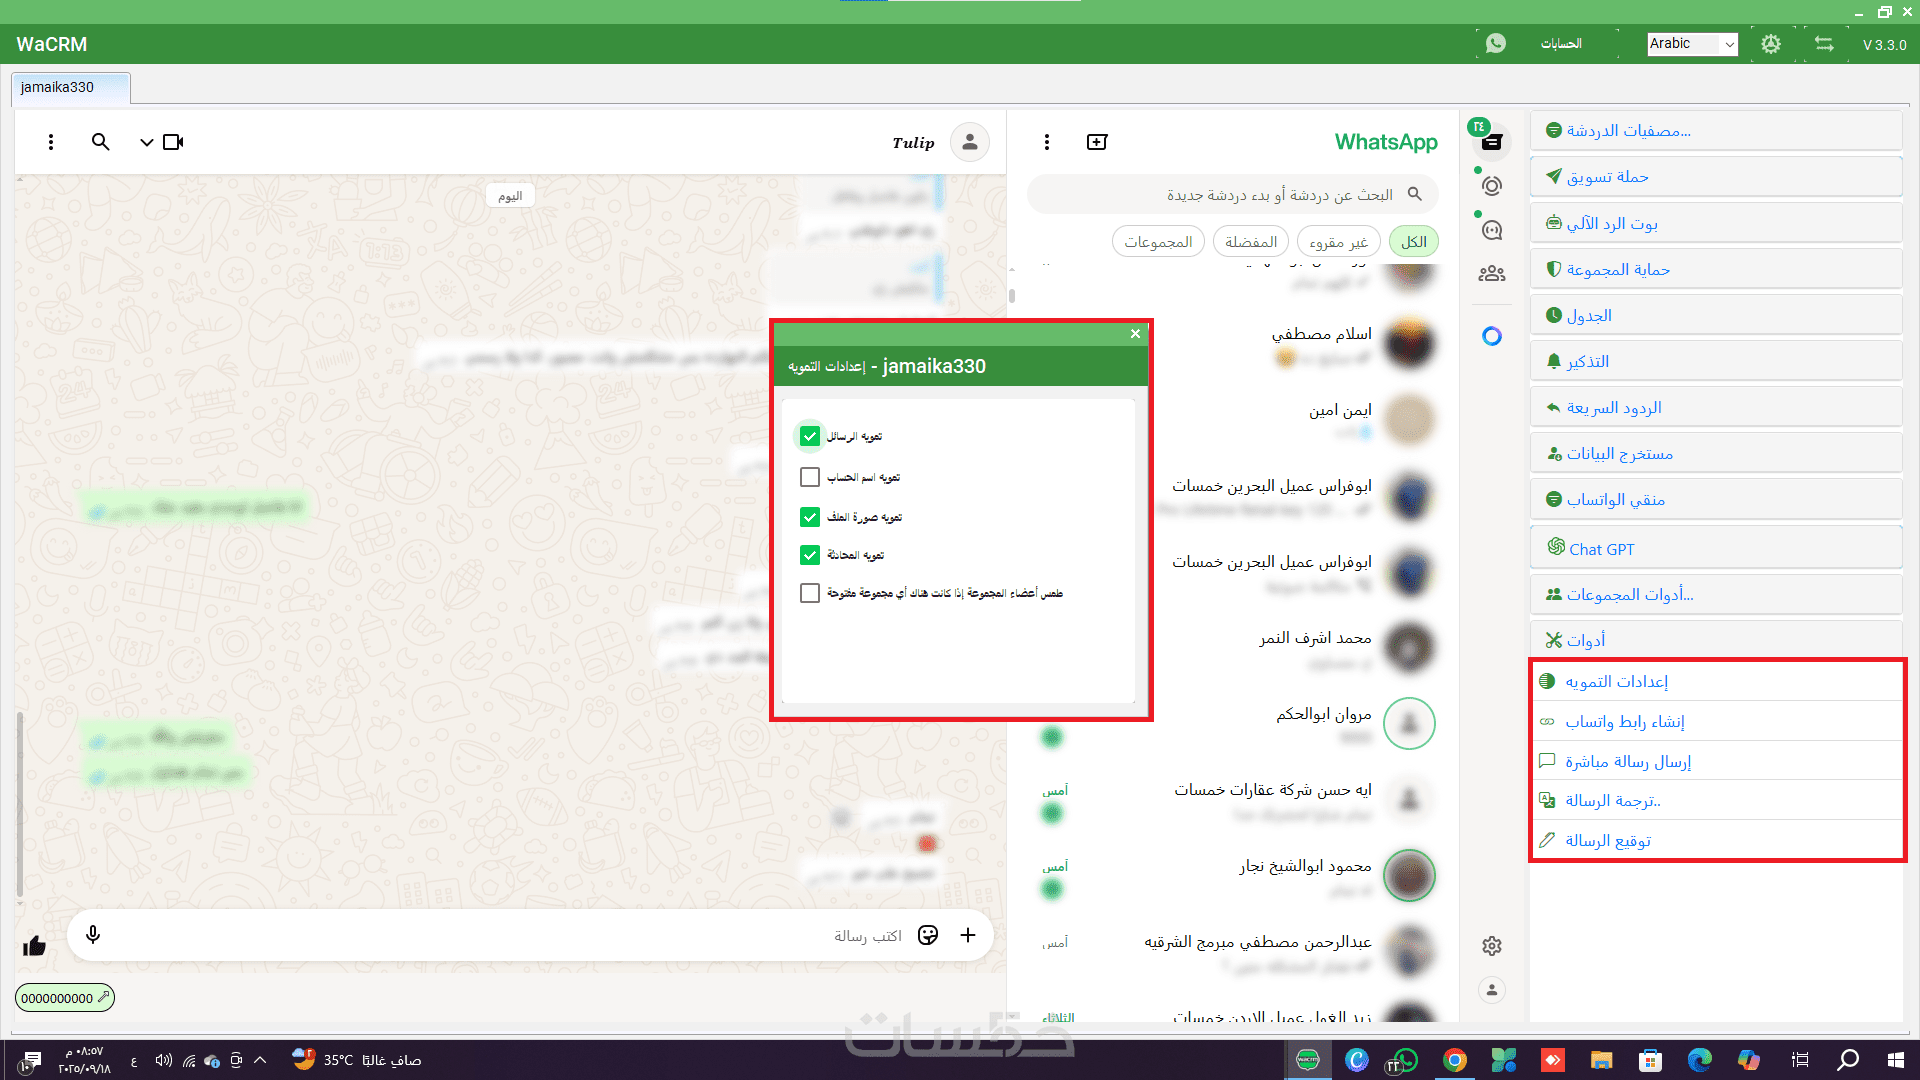Click the microphone voice message icon
The width and height of the screenshot is (1920, 1080).
coord(93,934)
